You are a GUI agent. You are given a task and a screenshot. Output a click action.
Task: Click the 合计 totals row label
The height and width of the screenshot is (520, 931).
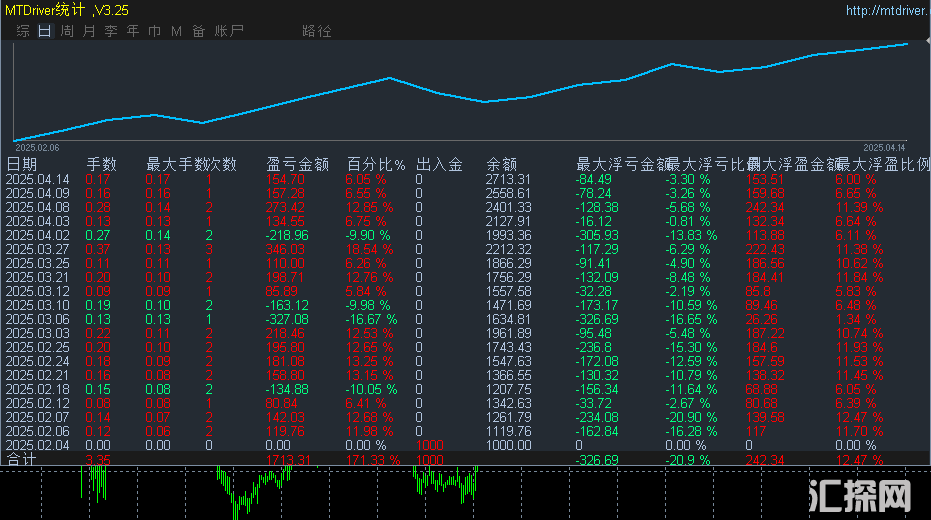click(21, 459)
